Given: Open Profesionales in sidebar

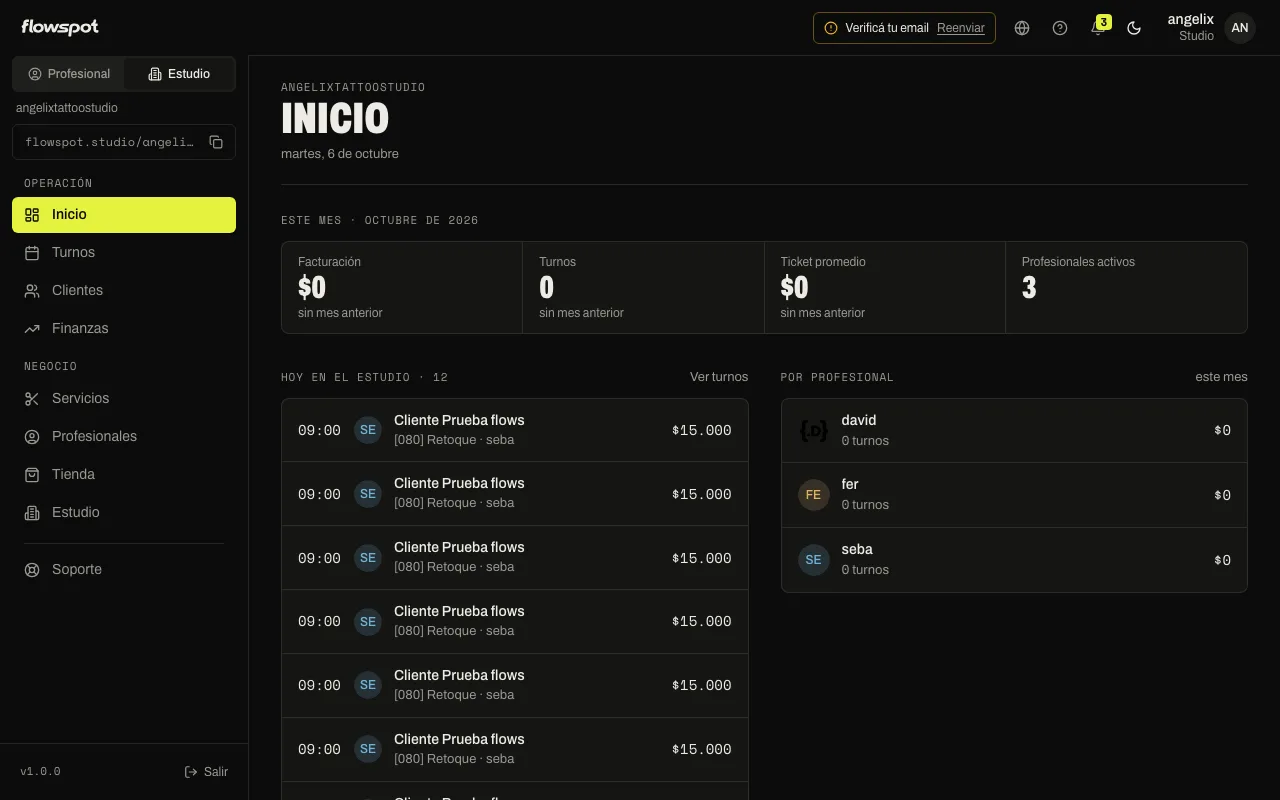Looking at the screenshot, I should pyautogui.click(x=124, y=437).
